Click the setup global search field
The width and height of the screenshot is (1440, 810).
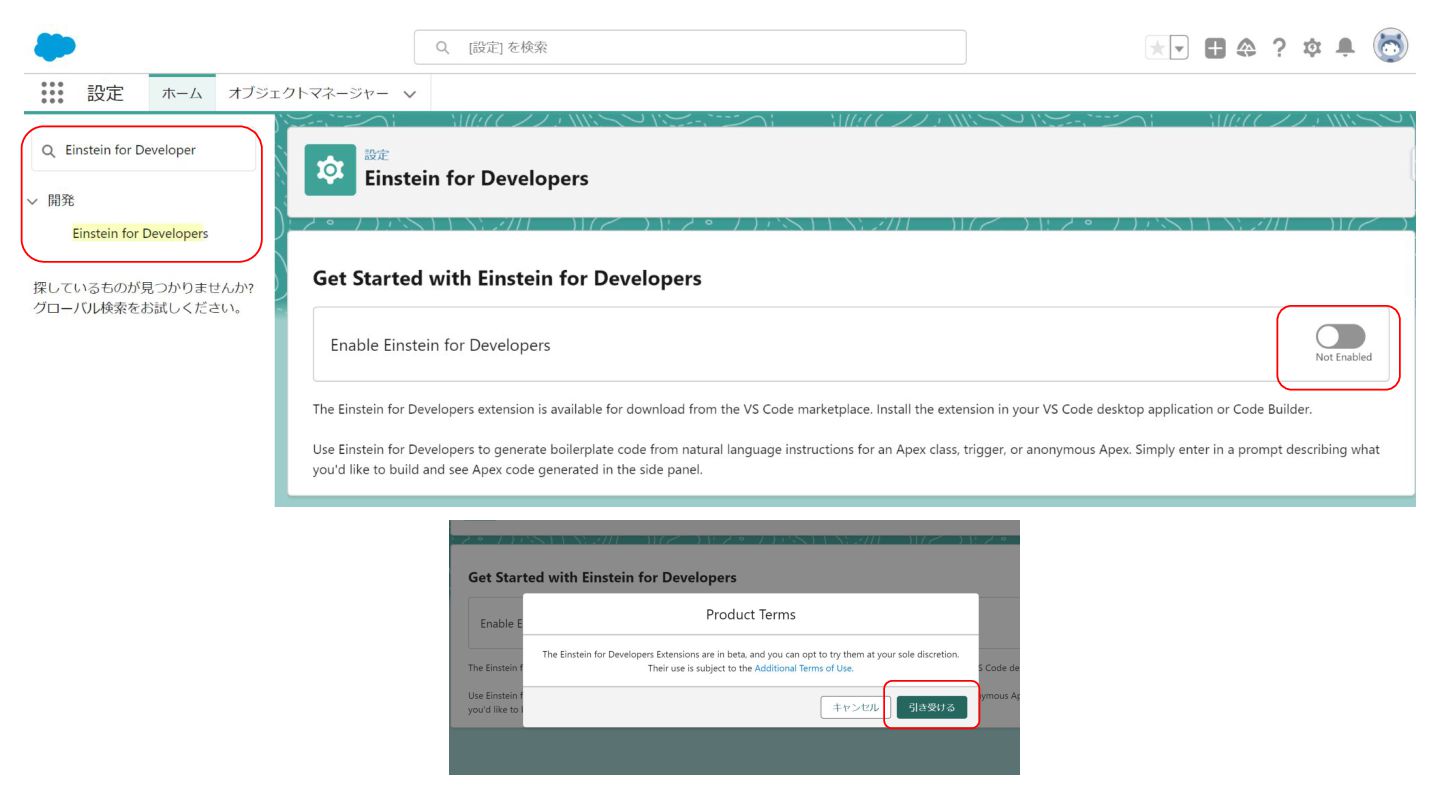(x=690, y=47)
